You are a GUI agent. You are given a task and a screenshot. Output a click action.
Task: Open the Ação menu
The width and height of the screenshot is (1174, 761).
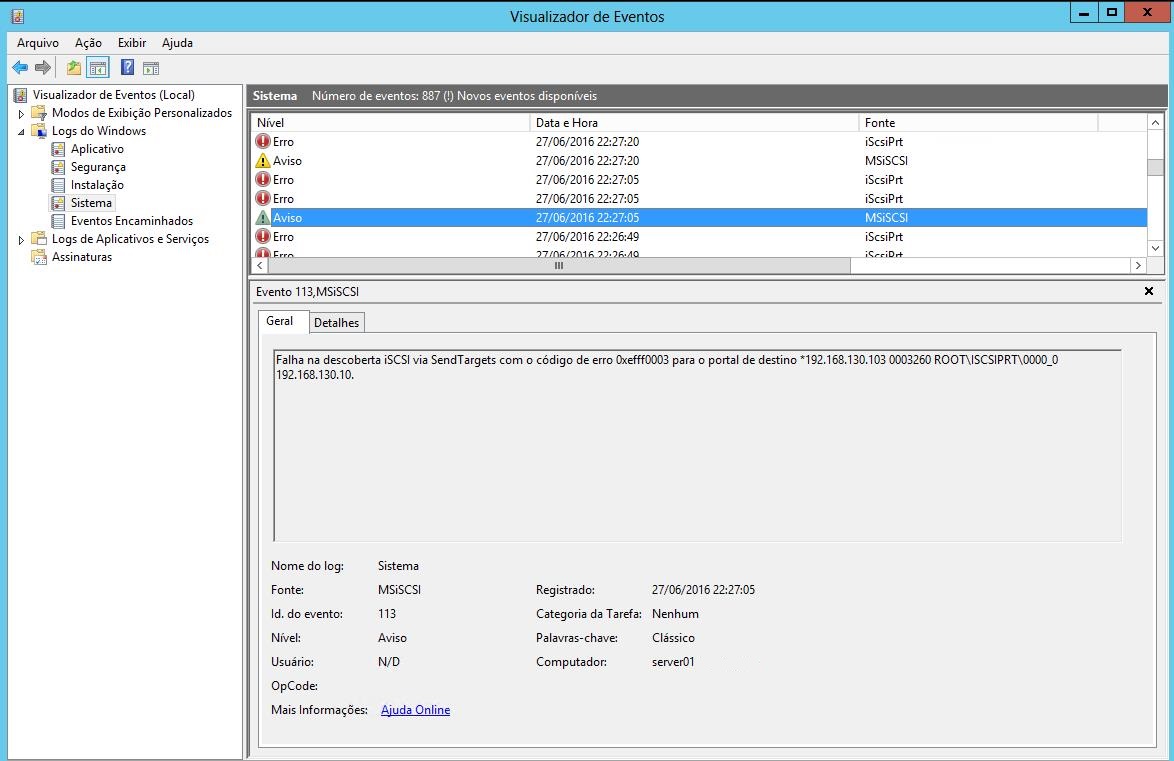(88, 43)
